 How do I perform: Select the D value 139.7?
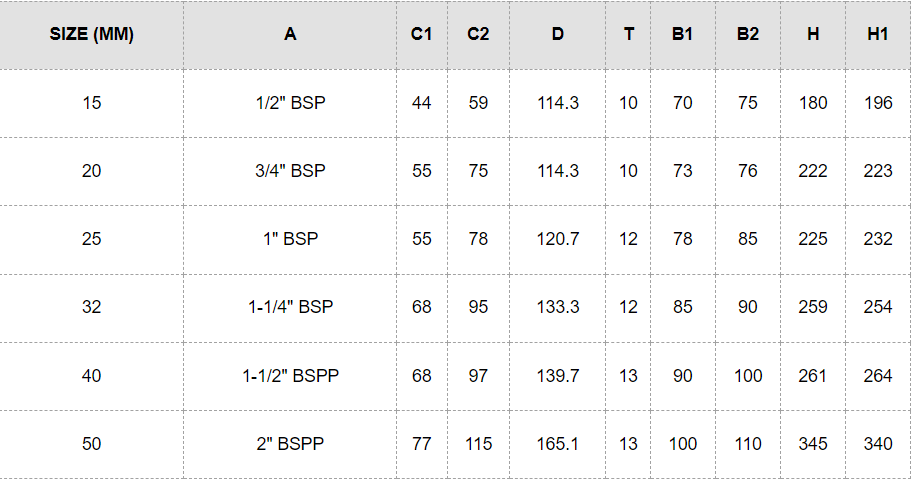point(558,376)
